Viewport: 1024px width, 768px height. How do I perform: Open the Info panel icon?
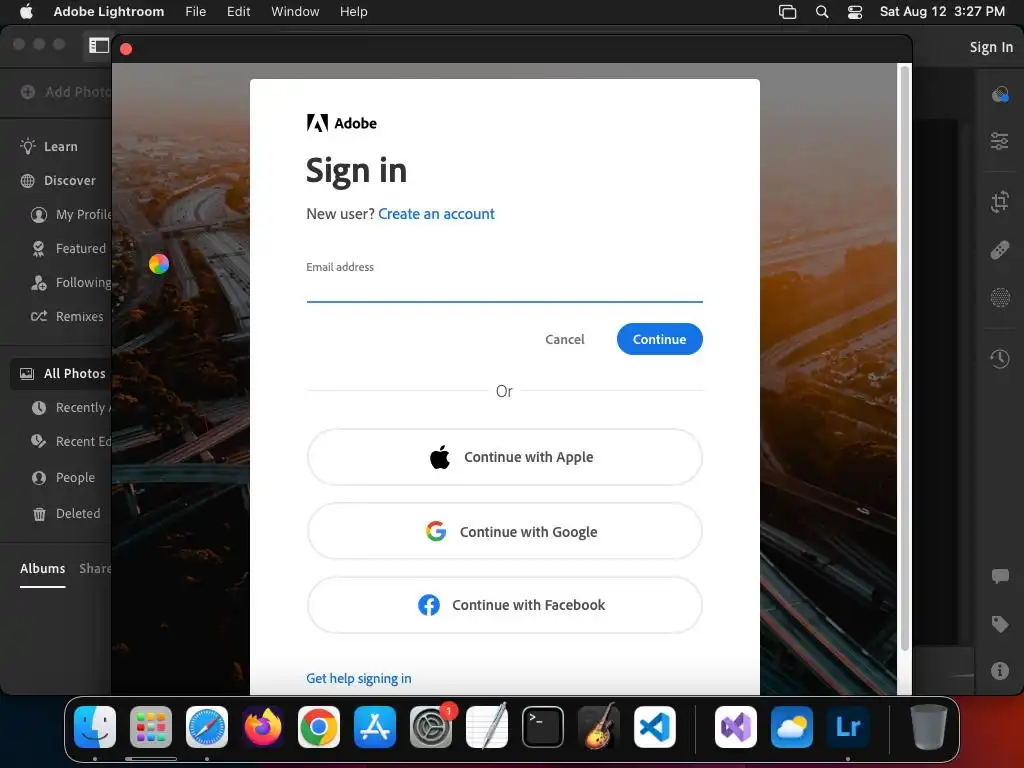tap(1000, 671)
